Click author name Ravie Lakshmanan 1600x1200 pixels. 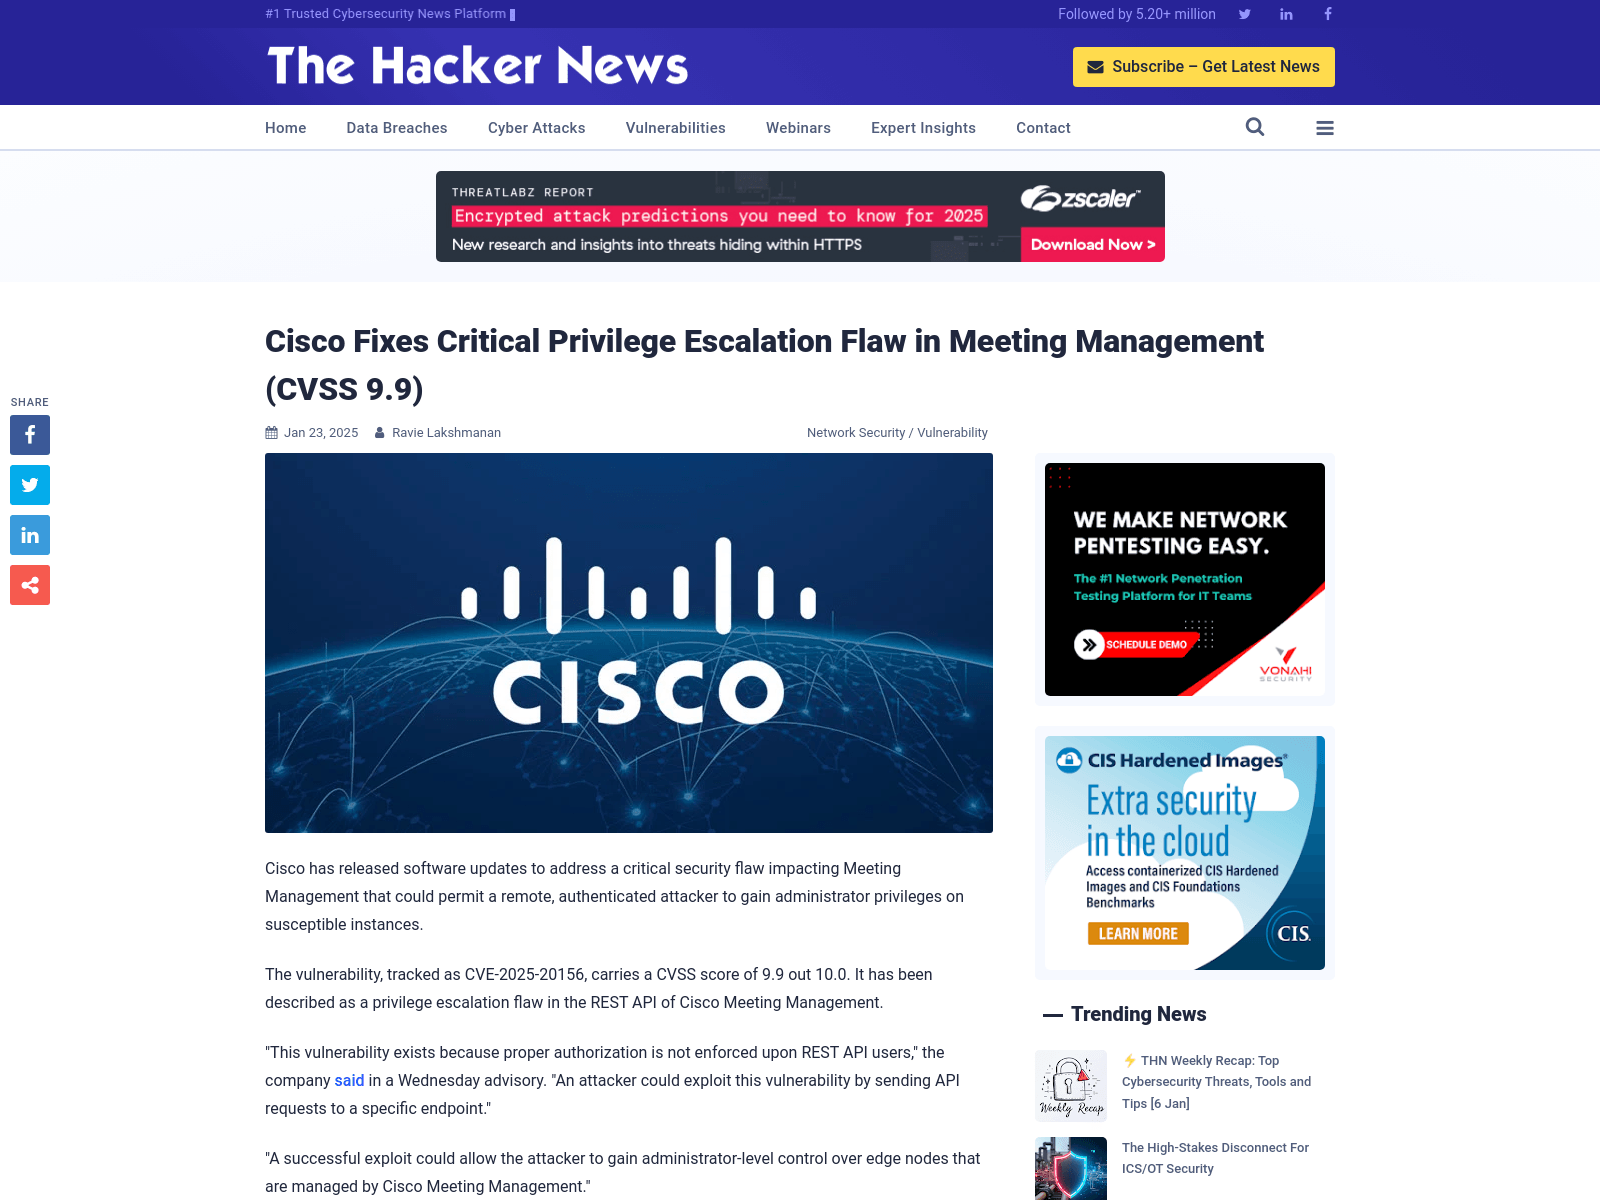click(446, 433)
